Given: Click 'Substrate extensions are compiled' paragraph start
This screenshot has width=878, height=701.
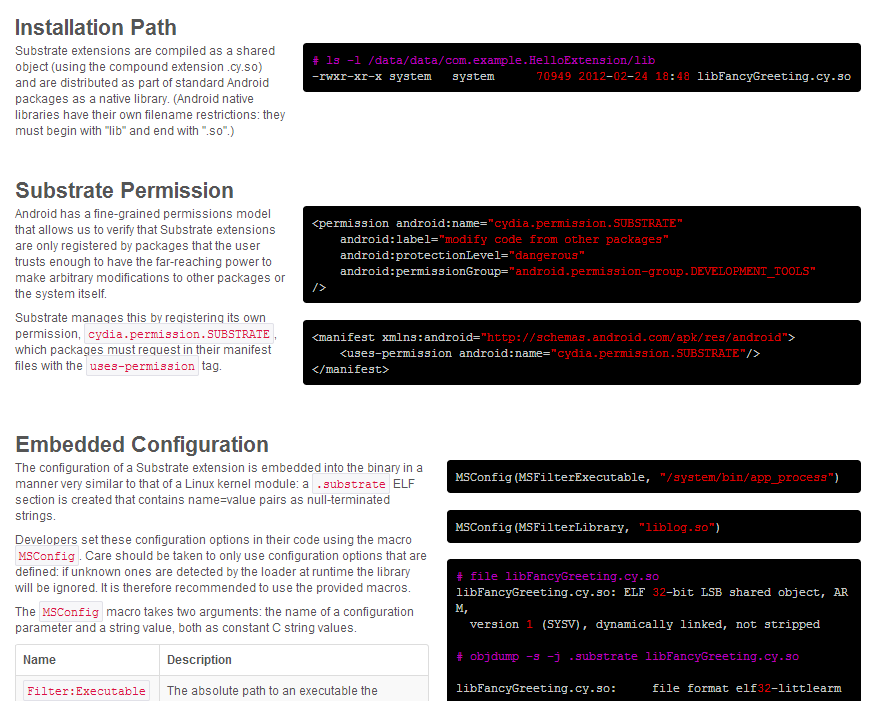Looking at the screenshot, I should pos(144,50).
